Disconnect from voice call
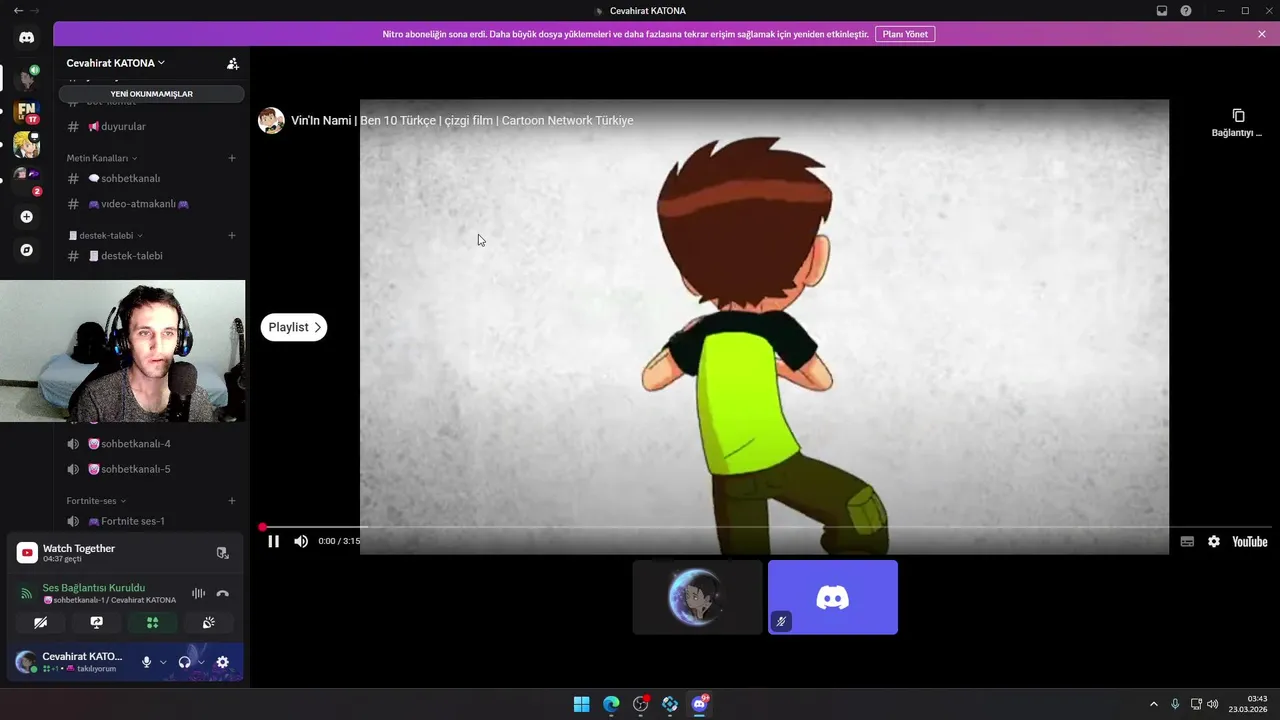The width and height of the screenshot is (1280, 720). pos(222,593)
